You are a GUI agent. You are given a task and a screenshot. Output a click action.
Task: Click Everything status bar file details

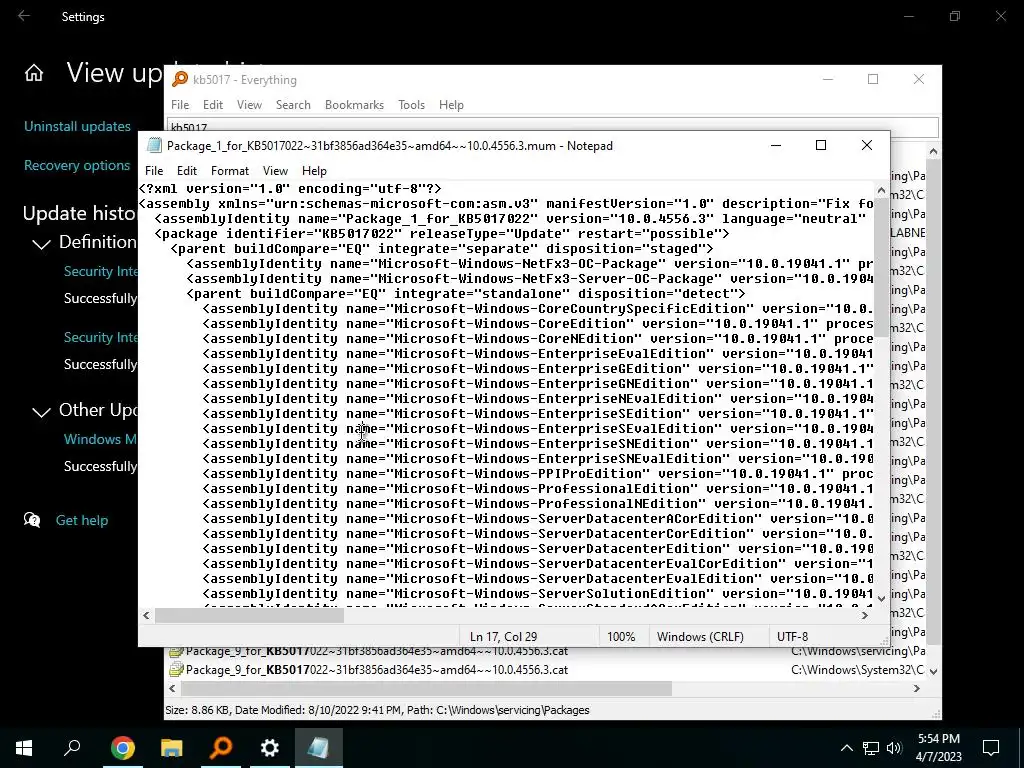[377, 710]
